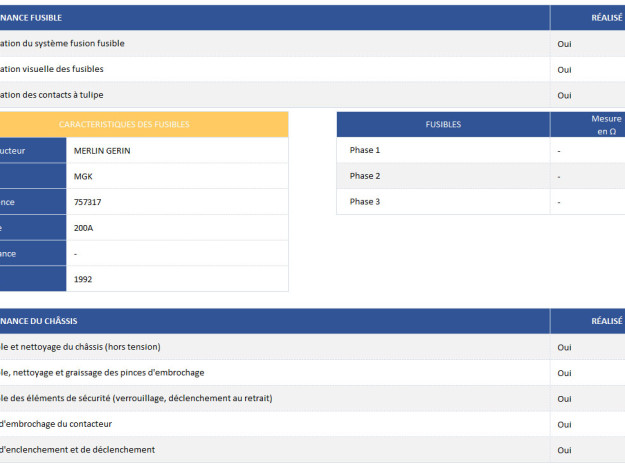The height and width of the screenshot is (468, 625).
Task: Click Oui for système fusion fusible row
Action: click(565, 44)
